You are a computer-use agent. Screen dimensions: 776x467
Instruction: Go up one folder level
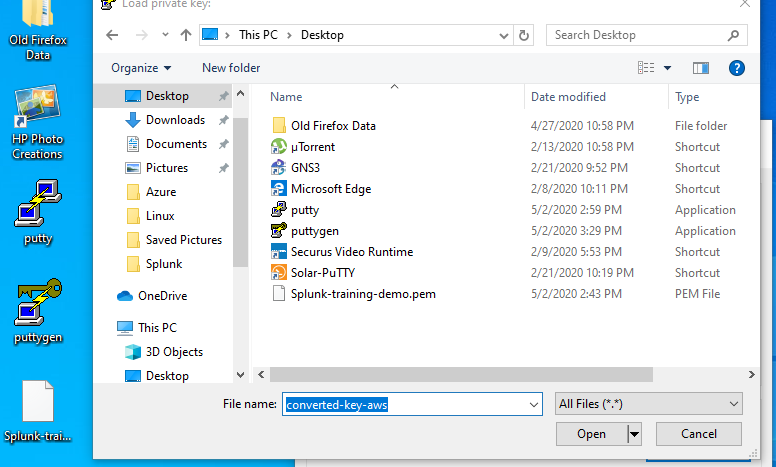pos(186,35)
